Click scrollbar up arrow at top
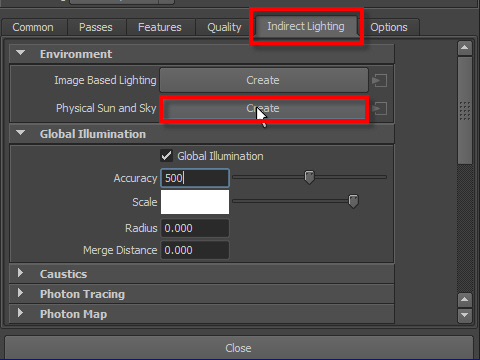 click(465, 48)
